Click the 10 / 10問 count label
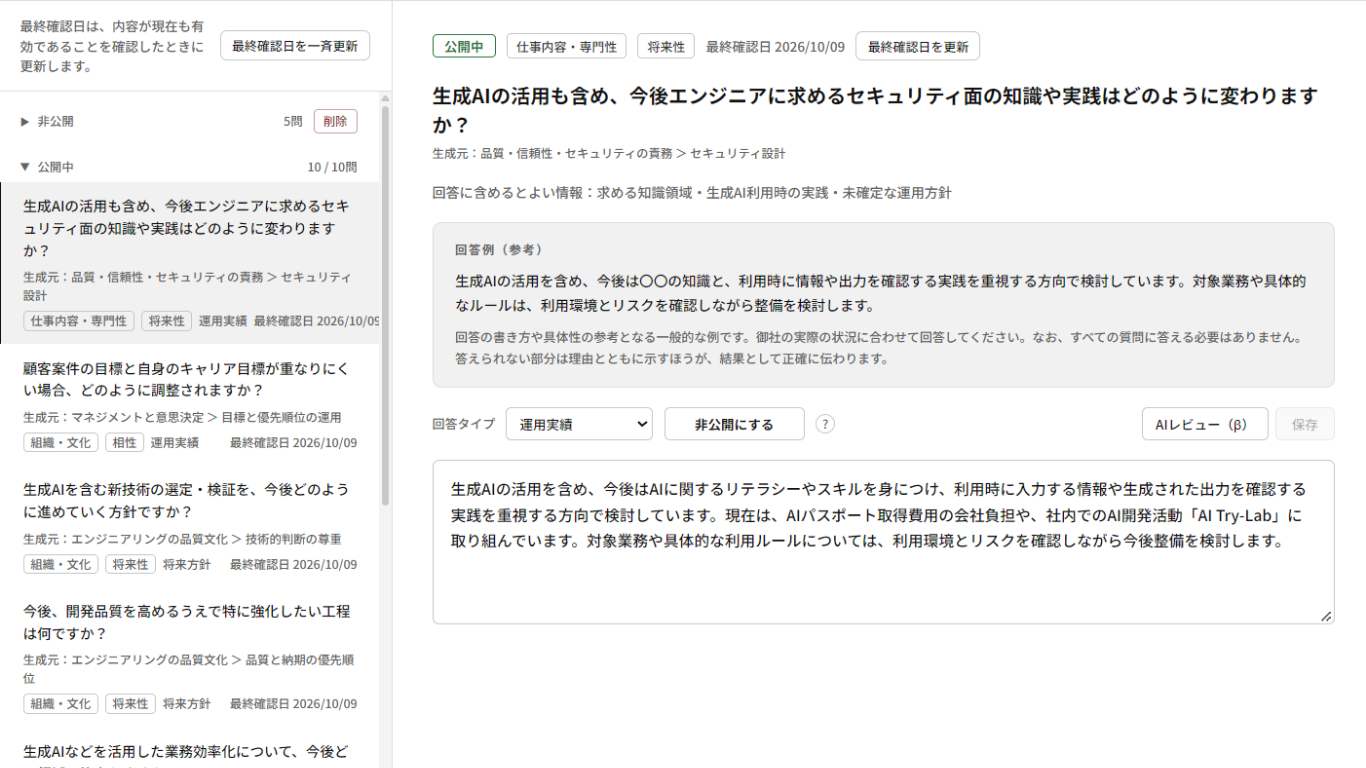This screenshot has height=768, width=1366. (x=332, y=167)
